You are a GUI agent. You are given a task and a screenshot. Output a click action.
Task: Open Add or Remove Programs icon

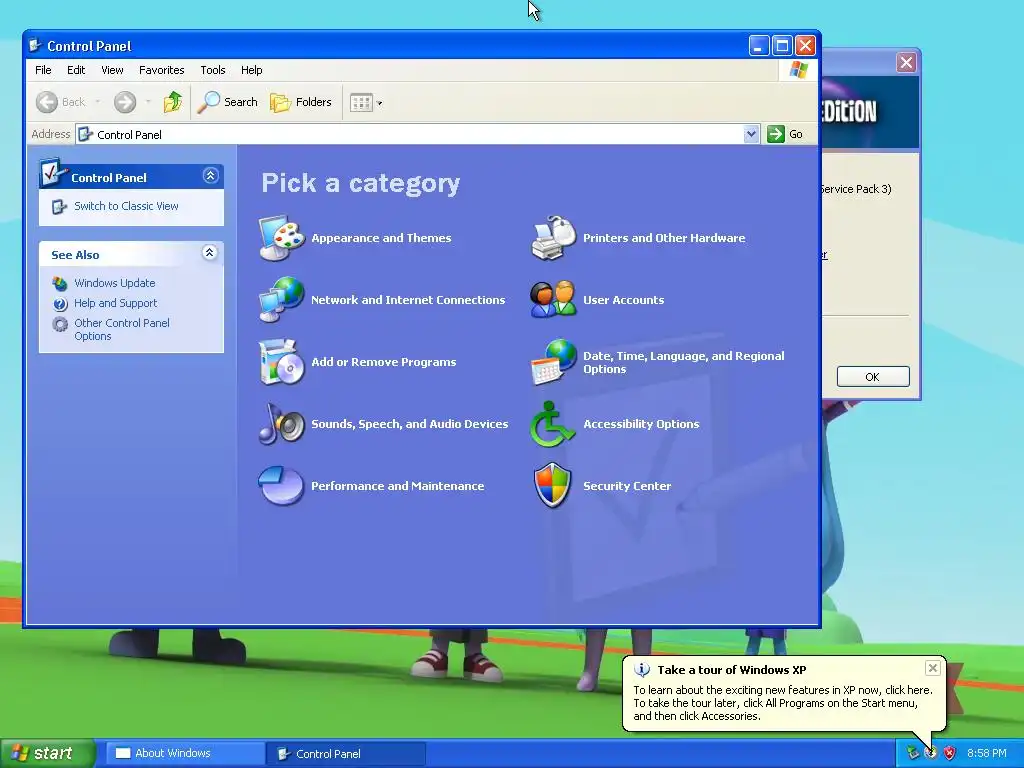281,362
